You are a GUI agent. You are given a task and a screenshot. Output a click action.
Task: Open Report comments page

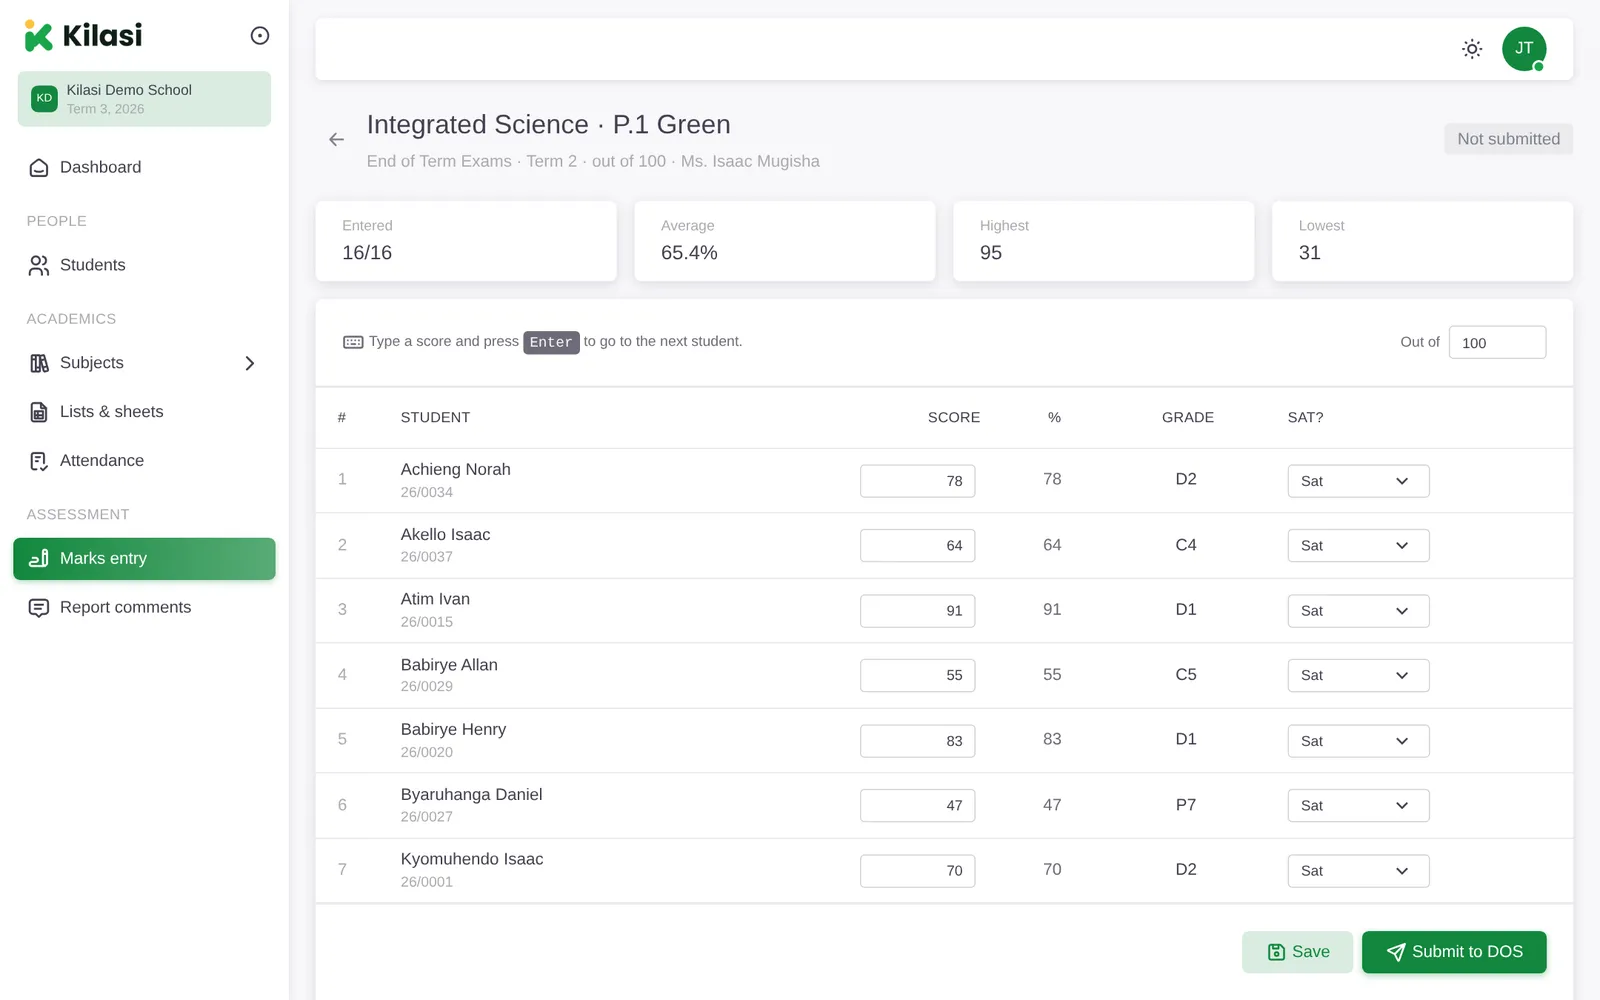click(144, 608)
